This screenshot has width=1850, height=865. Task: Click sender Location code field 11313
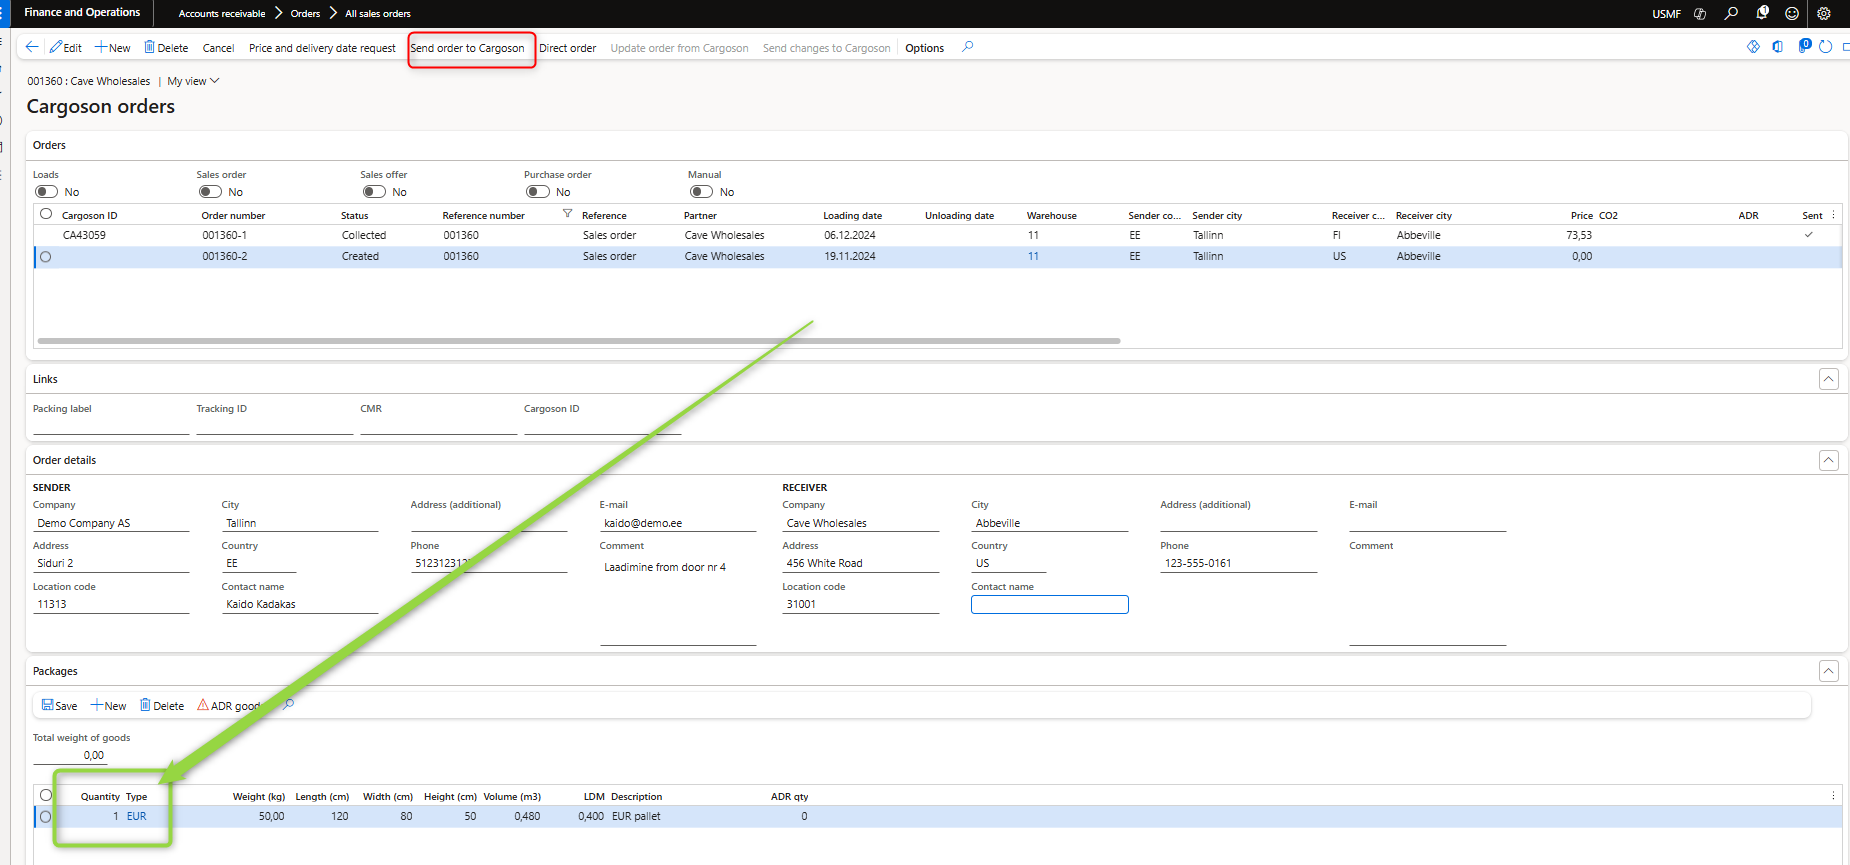(110, 604)
